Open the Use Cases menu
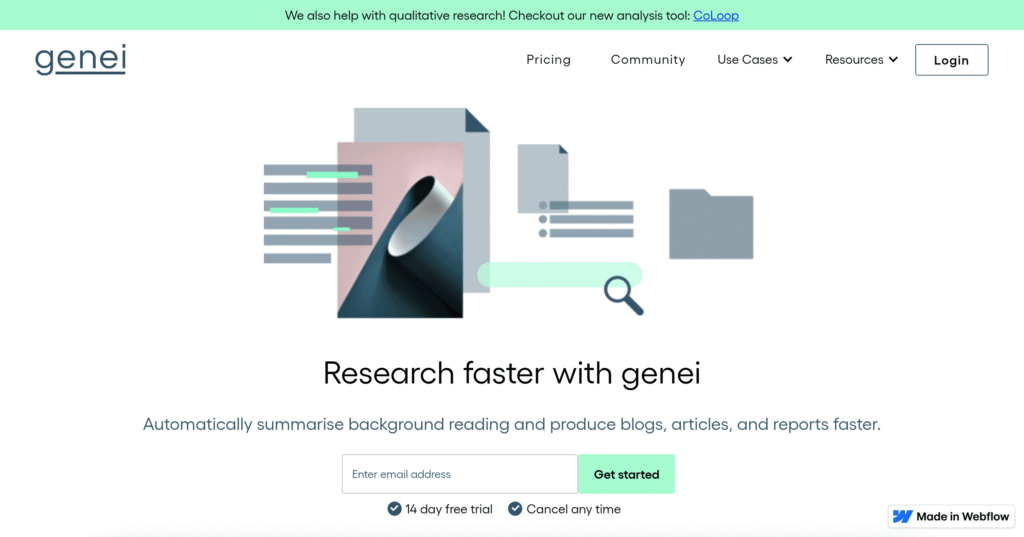The width and height of the screenshot is (1024, 537). 747,60
